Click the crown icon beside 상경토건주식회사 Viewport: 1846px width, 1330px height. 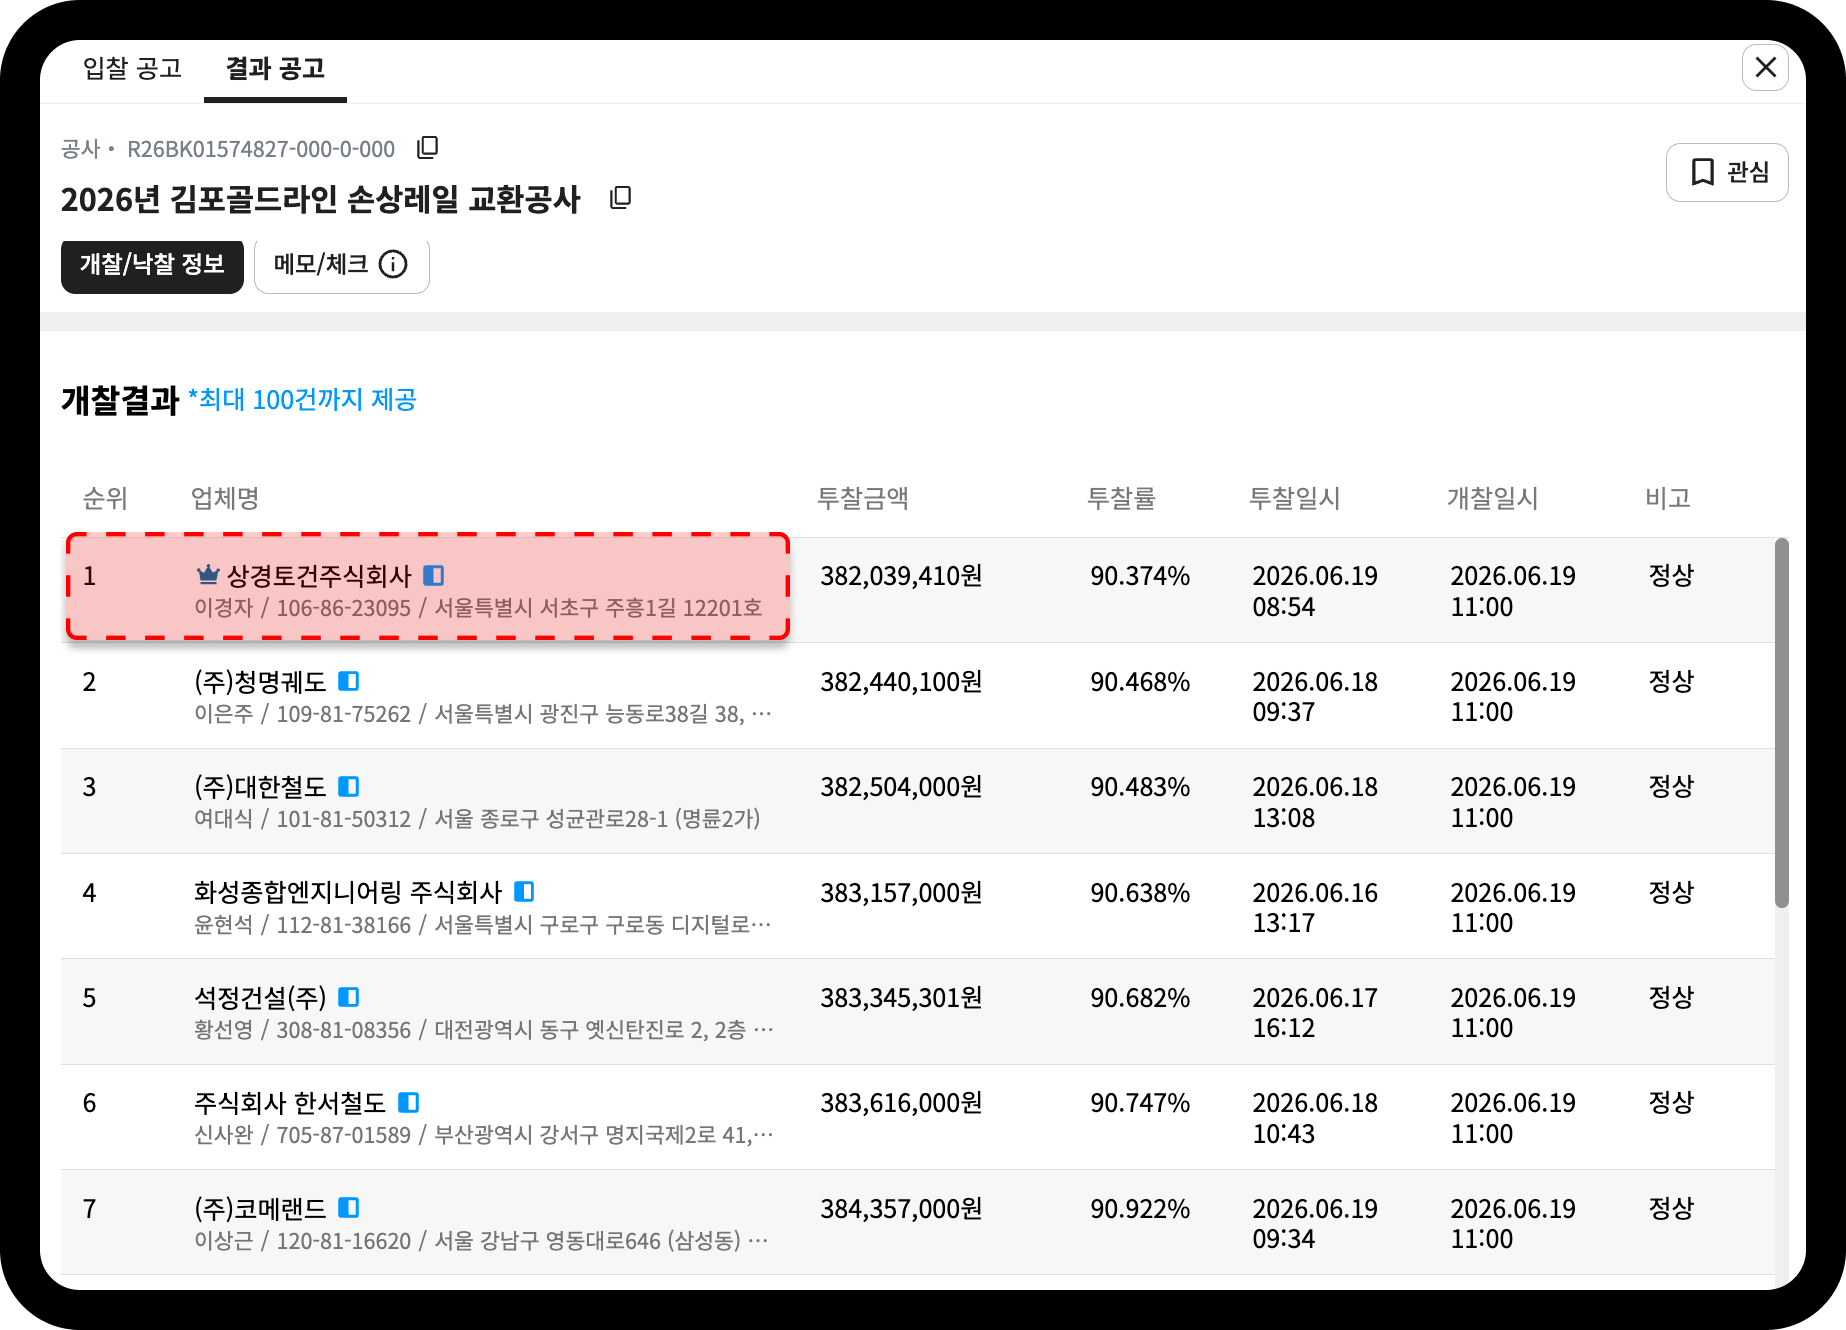pos(208,575)
